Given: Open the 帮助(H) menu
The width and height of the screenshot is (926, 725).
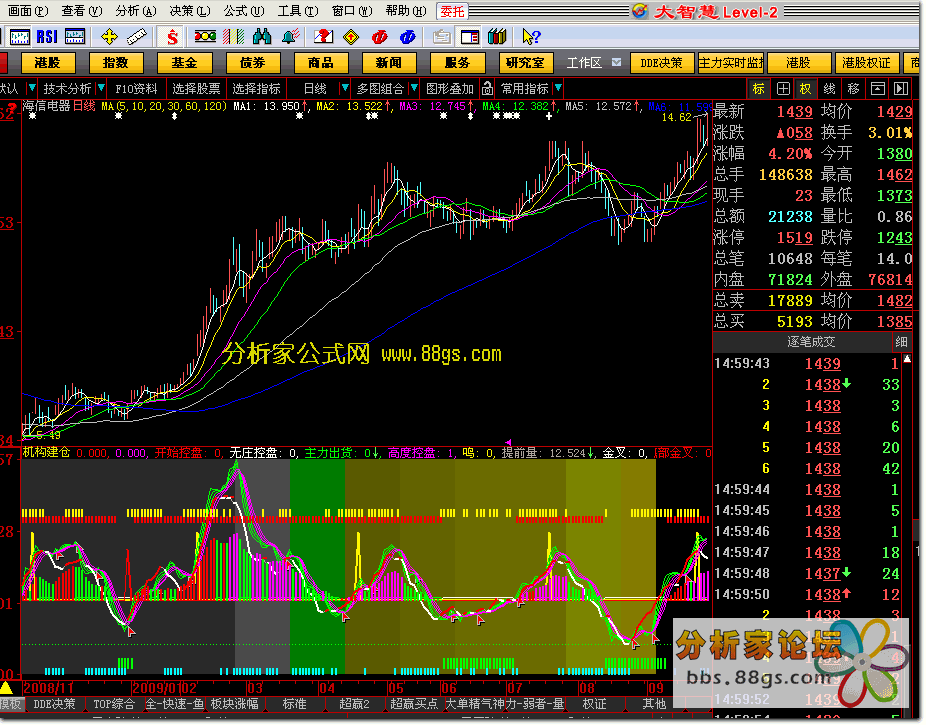Looking at the screenshot, I should [x=406, y=11].
